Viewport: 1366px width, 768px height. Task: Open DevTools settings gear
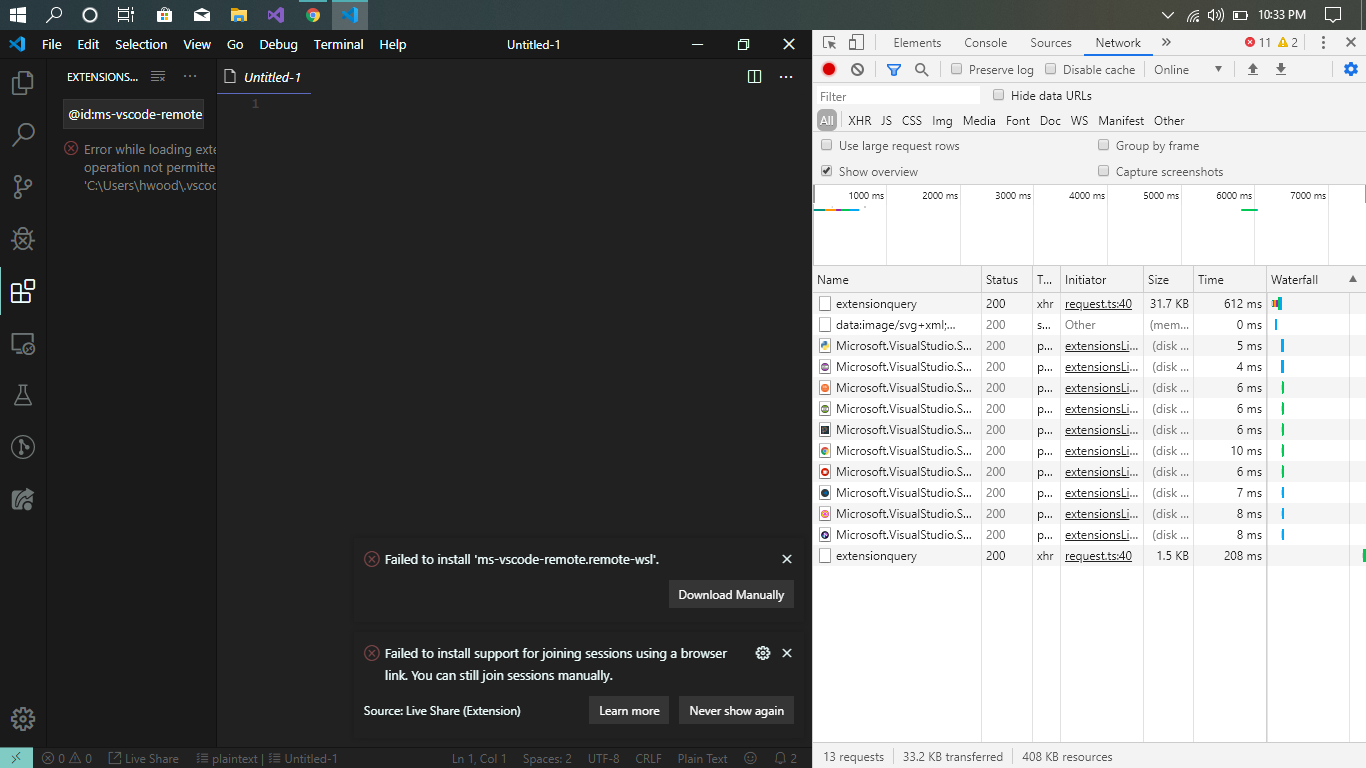1351,69
